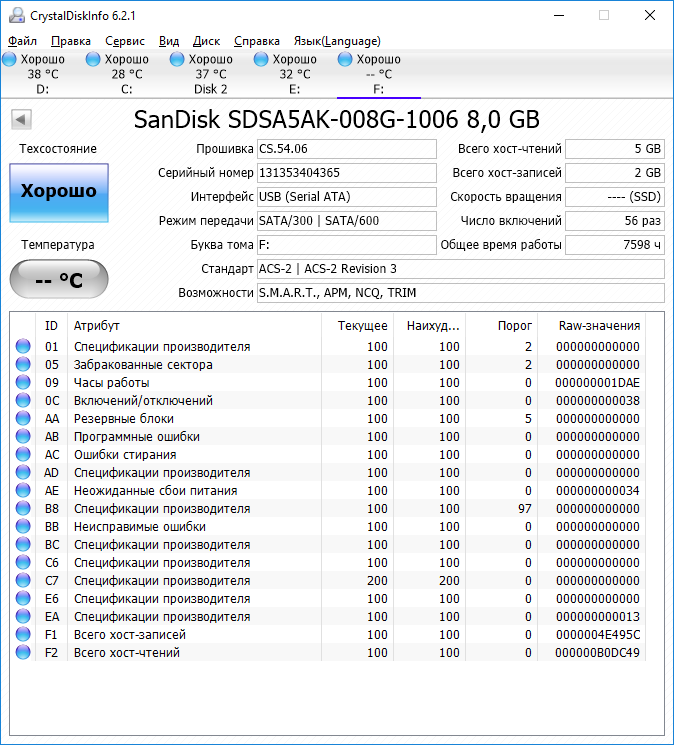Minimize the CrystalDiskInfo window

(x=559, y=16)
